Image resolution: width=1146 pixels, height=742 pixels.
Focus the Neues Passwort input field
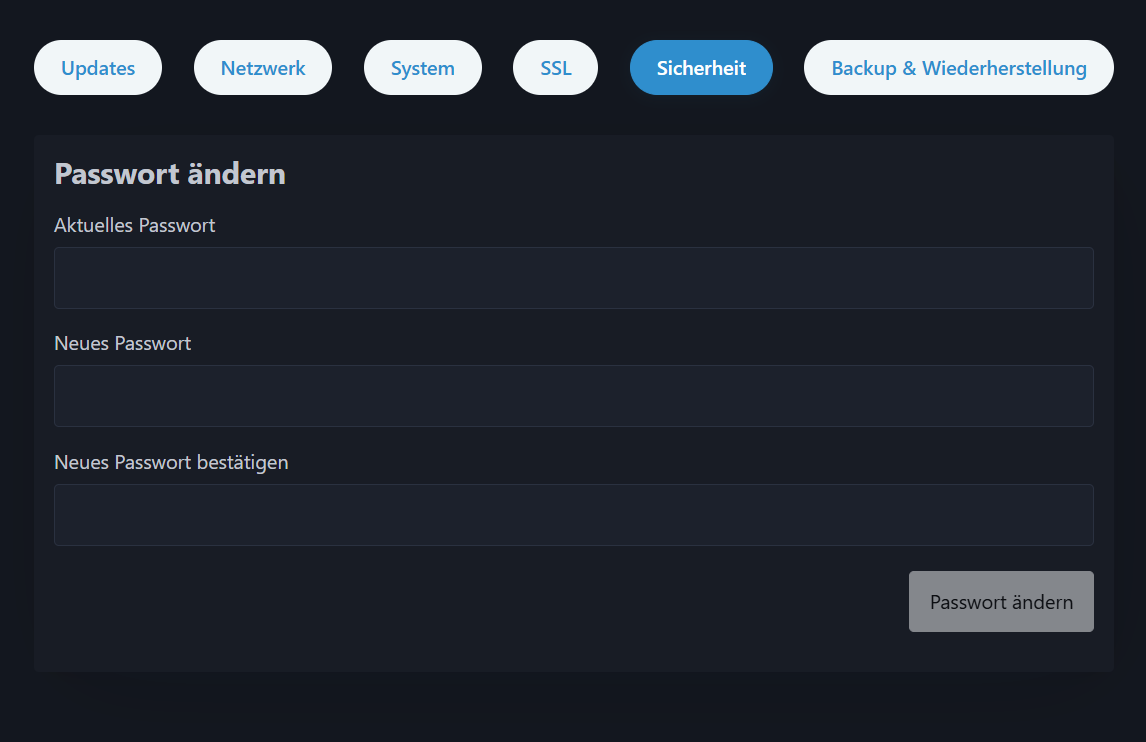point(573,395)
